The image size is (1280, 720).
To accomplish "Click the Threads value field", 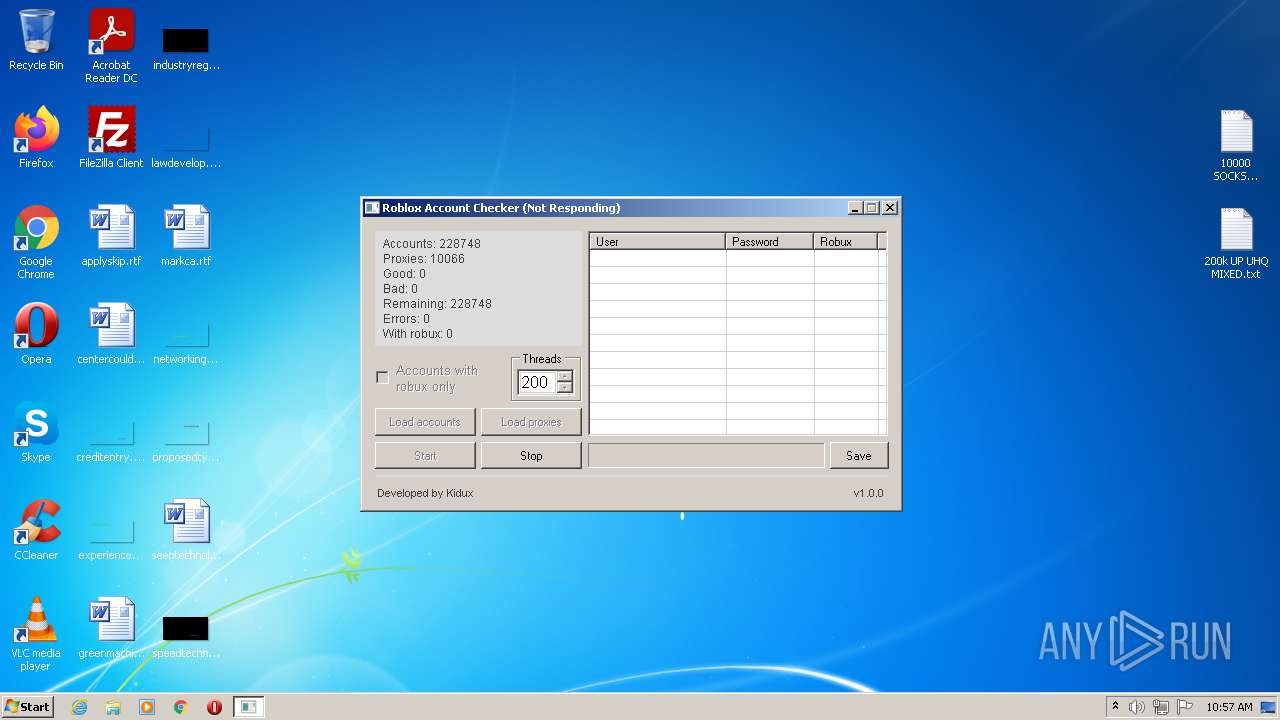I will pos(537,382).
